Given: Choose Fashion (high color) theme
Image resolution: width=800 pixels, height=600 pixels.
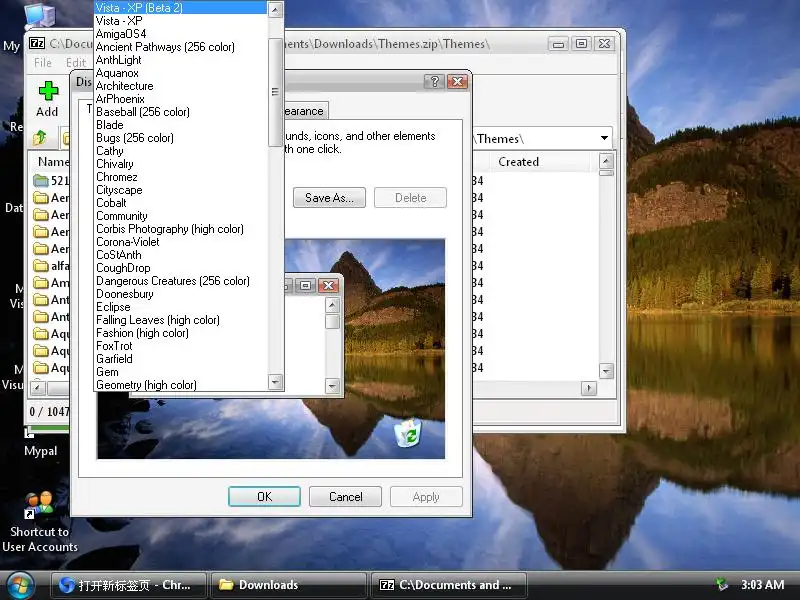Looking at the screenshot, I should 181,333.
